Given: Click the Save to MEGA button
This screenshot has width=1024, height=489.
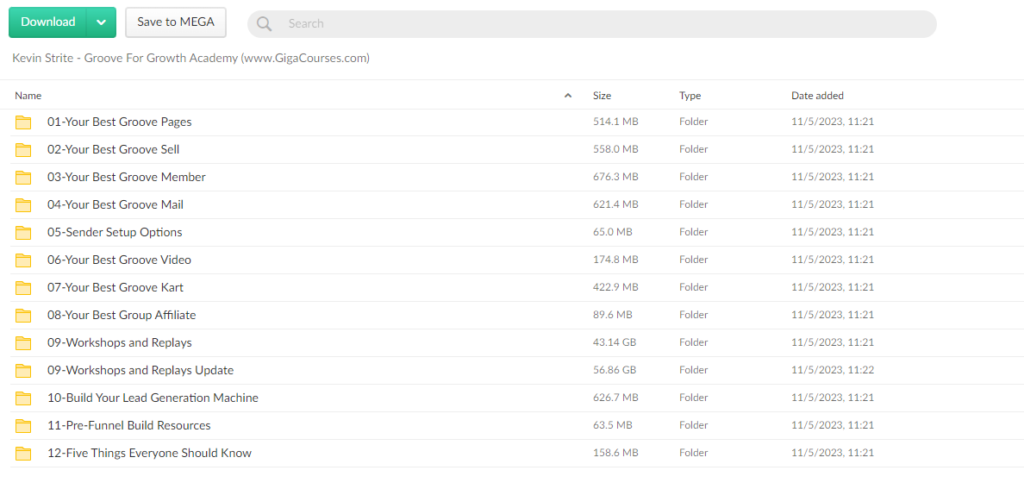Looking at the screenshot, I should 175,23.
